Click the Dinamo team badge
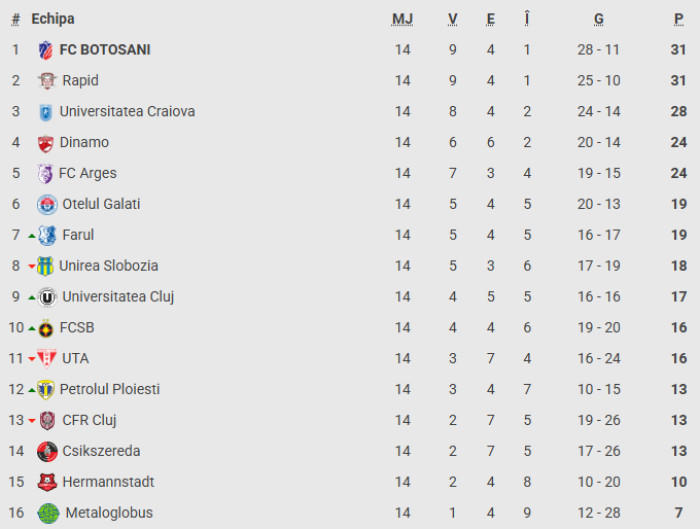The height and width of the screenshot is (529, 700). pyautogui.click(x=45, y=143)
